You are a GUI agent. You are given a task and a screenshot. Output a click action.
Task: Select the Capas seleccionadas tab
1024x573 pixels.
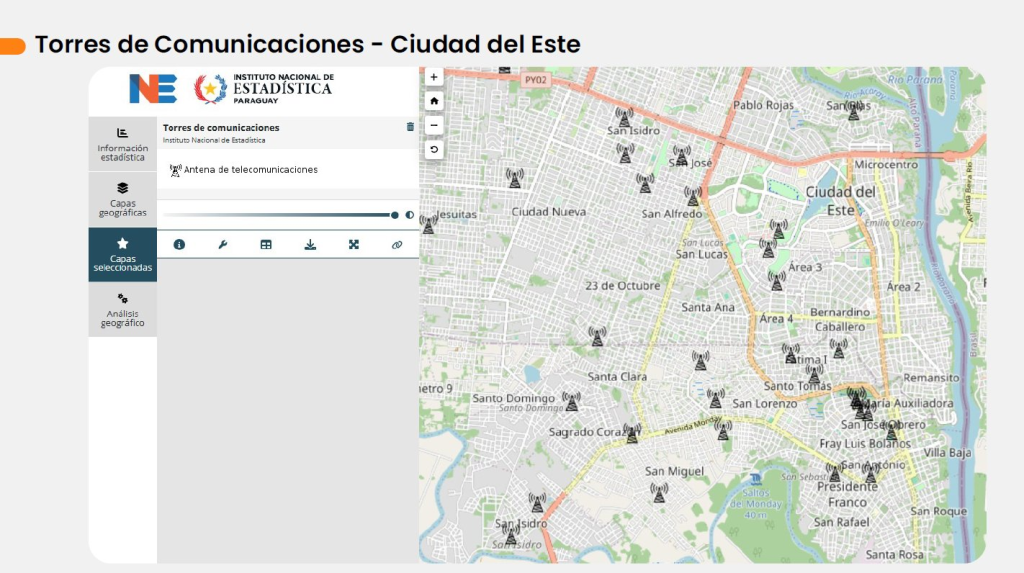pyautogui.click(x=122, y=254)
